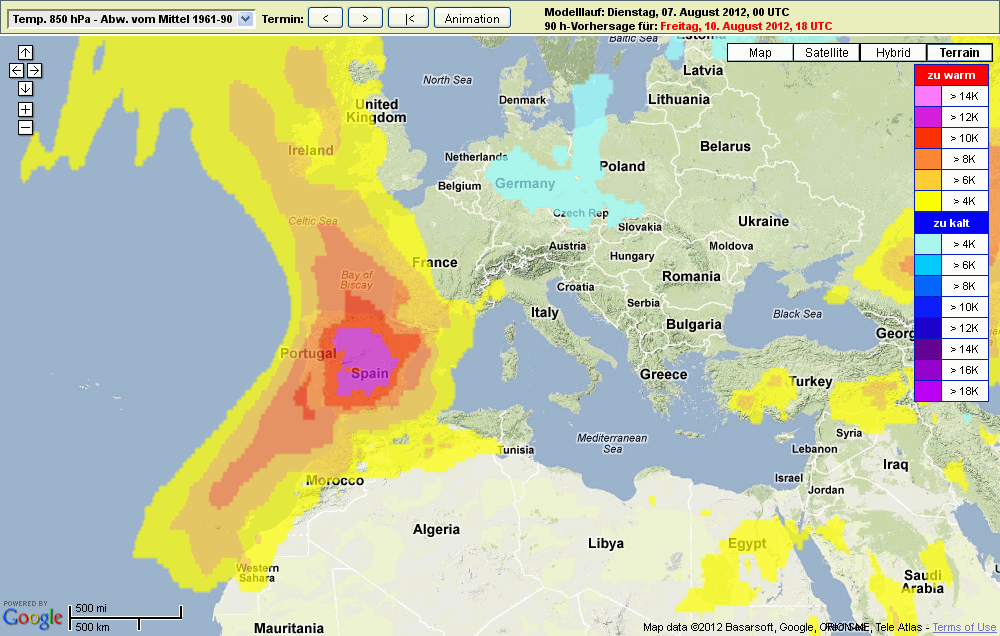Viewport: 1000px width, 636px height.
Task: Open the Terms of Use link
Action: (964, 627)
